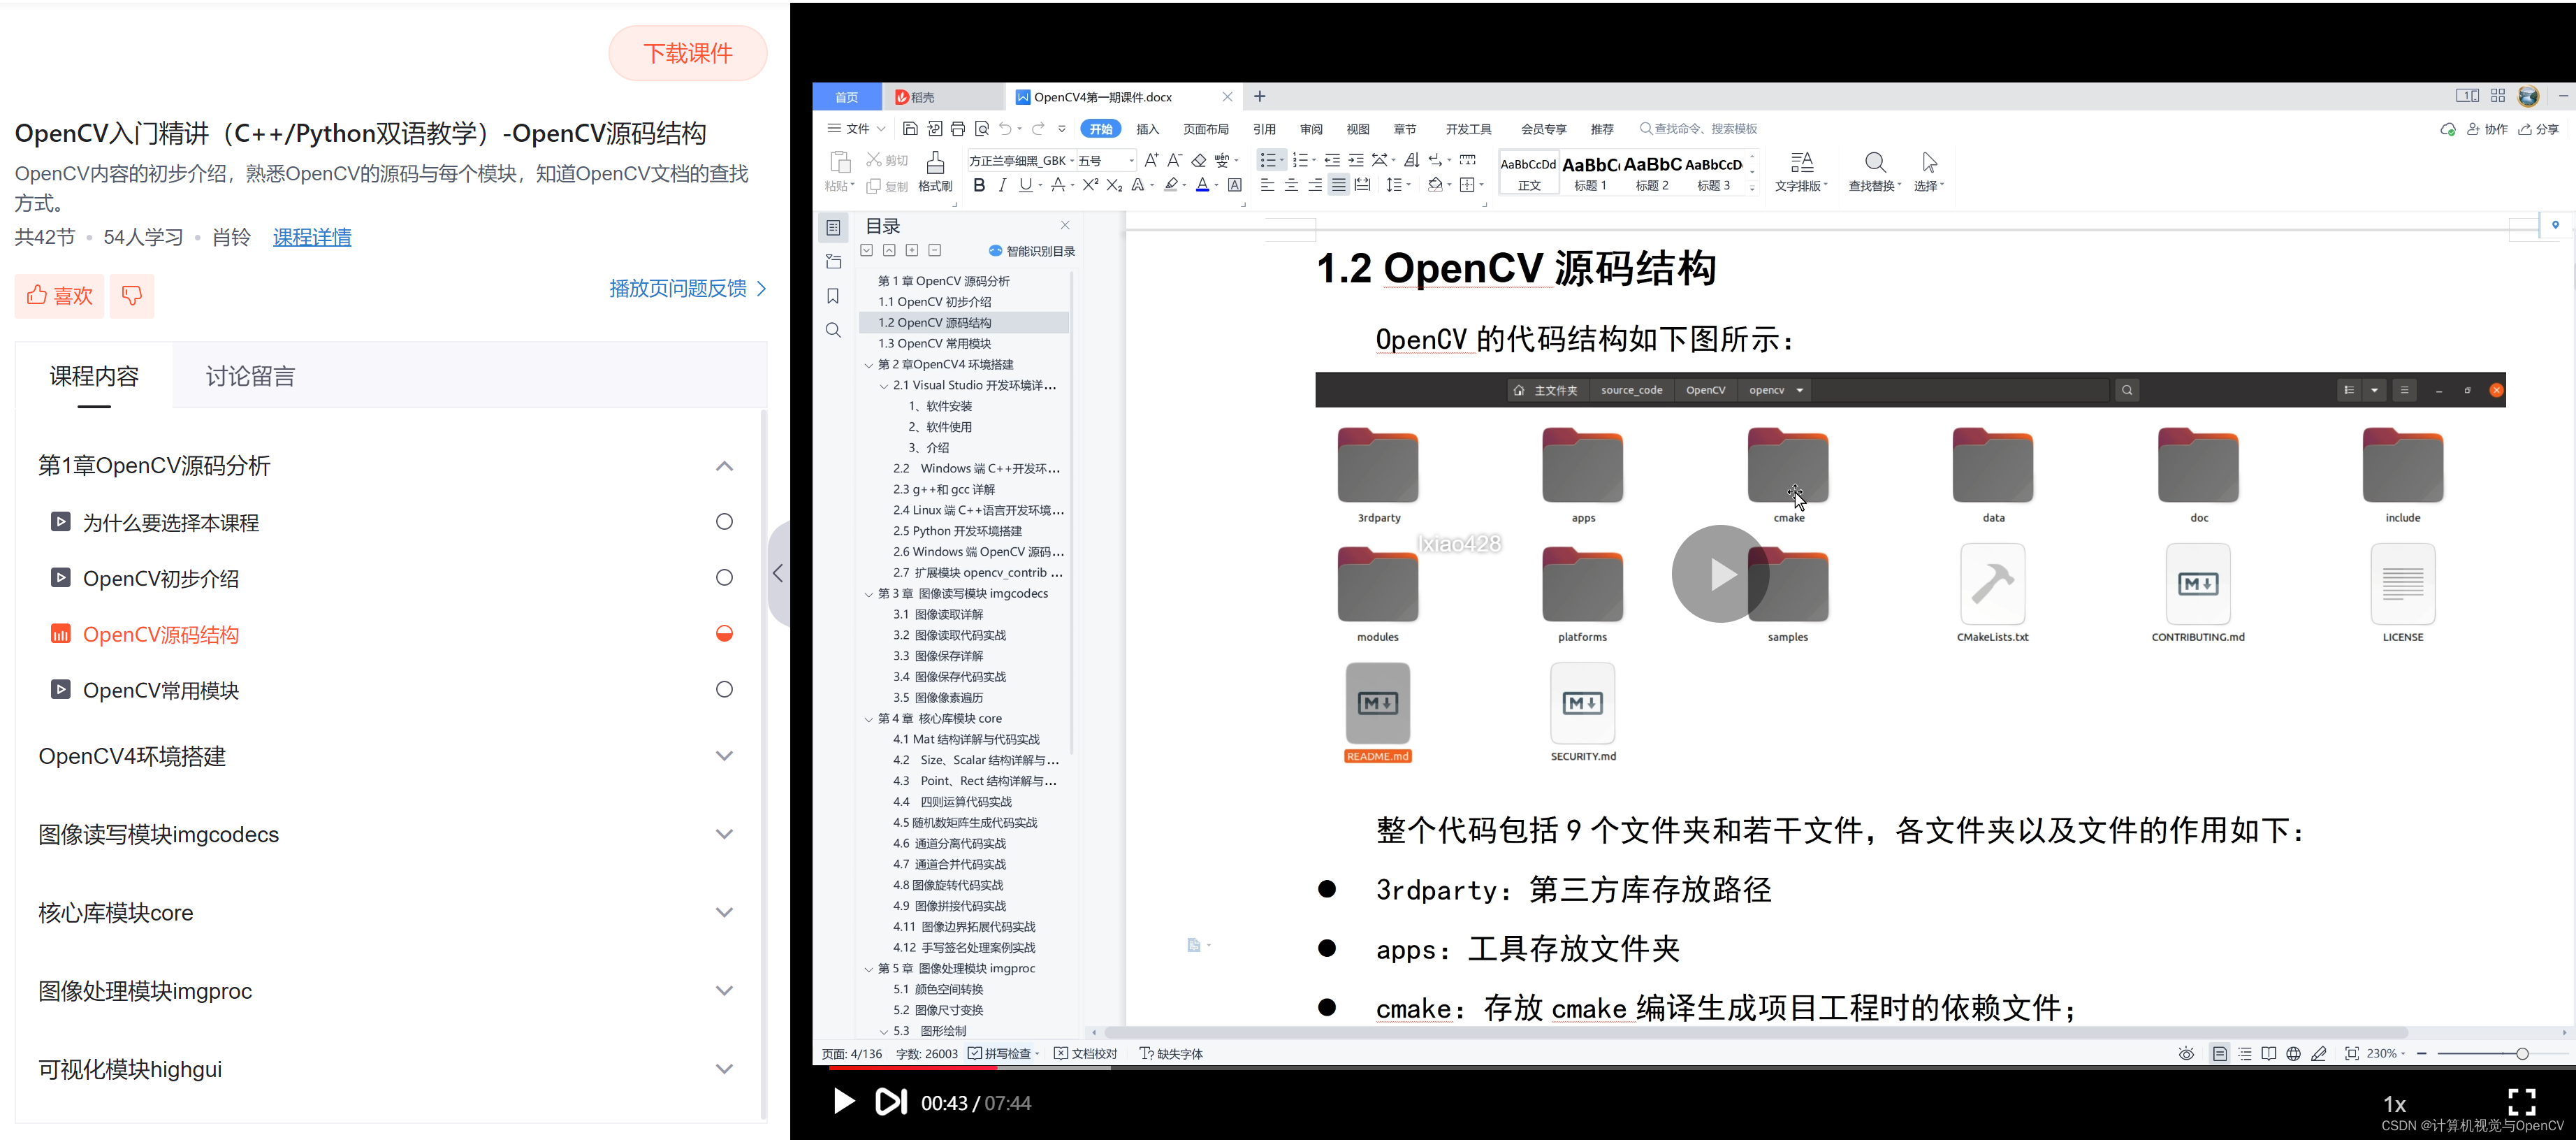Viewport: 2576px width, 1140px height.
Task: Add a new document tab with plus
Action: click(x=1260, y=96)
